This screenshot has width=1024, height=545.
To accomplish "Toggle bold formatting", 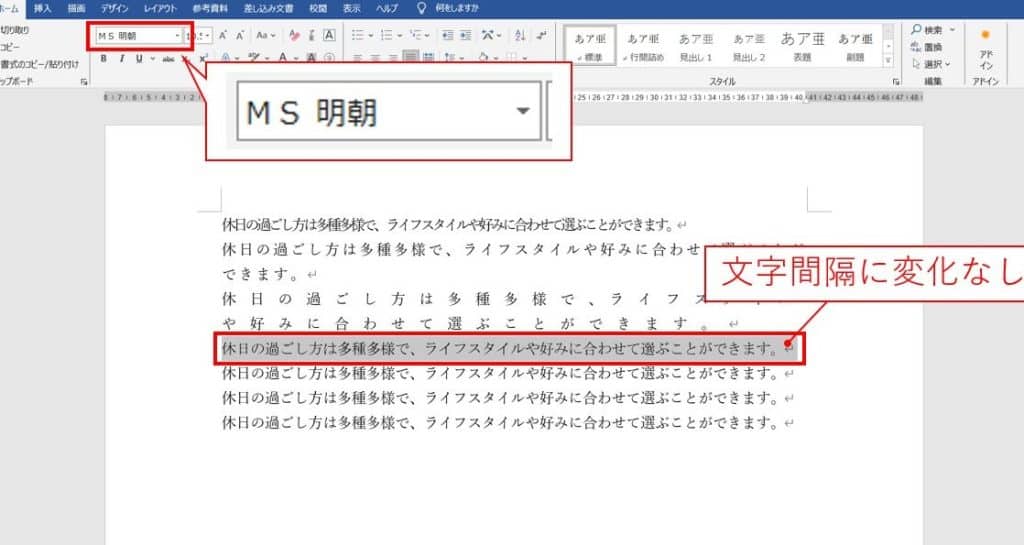I will 104,58.
